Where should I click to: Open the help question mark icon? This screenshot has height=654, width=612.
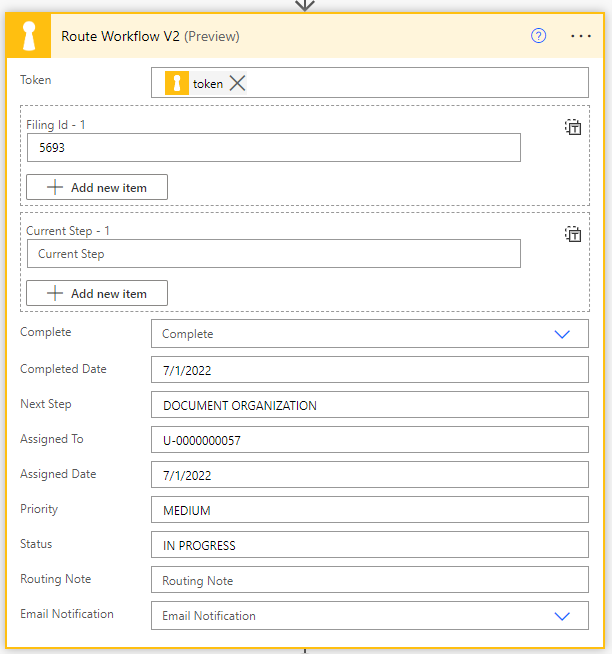click(539, 36)
